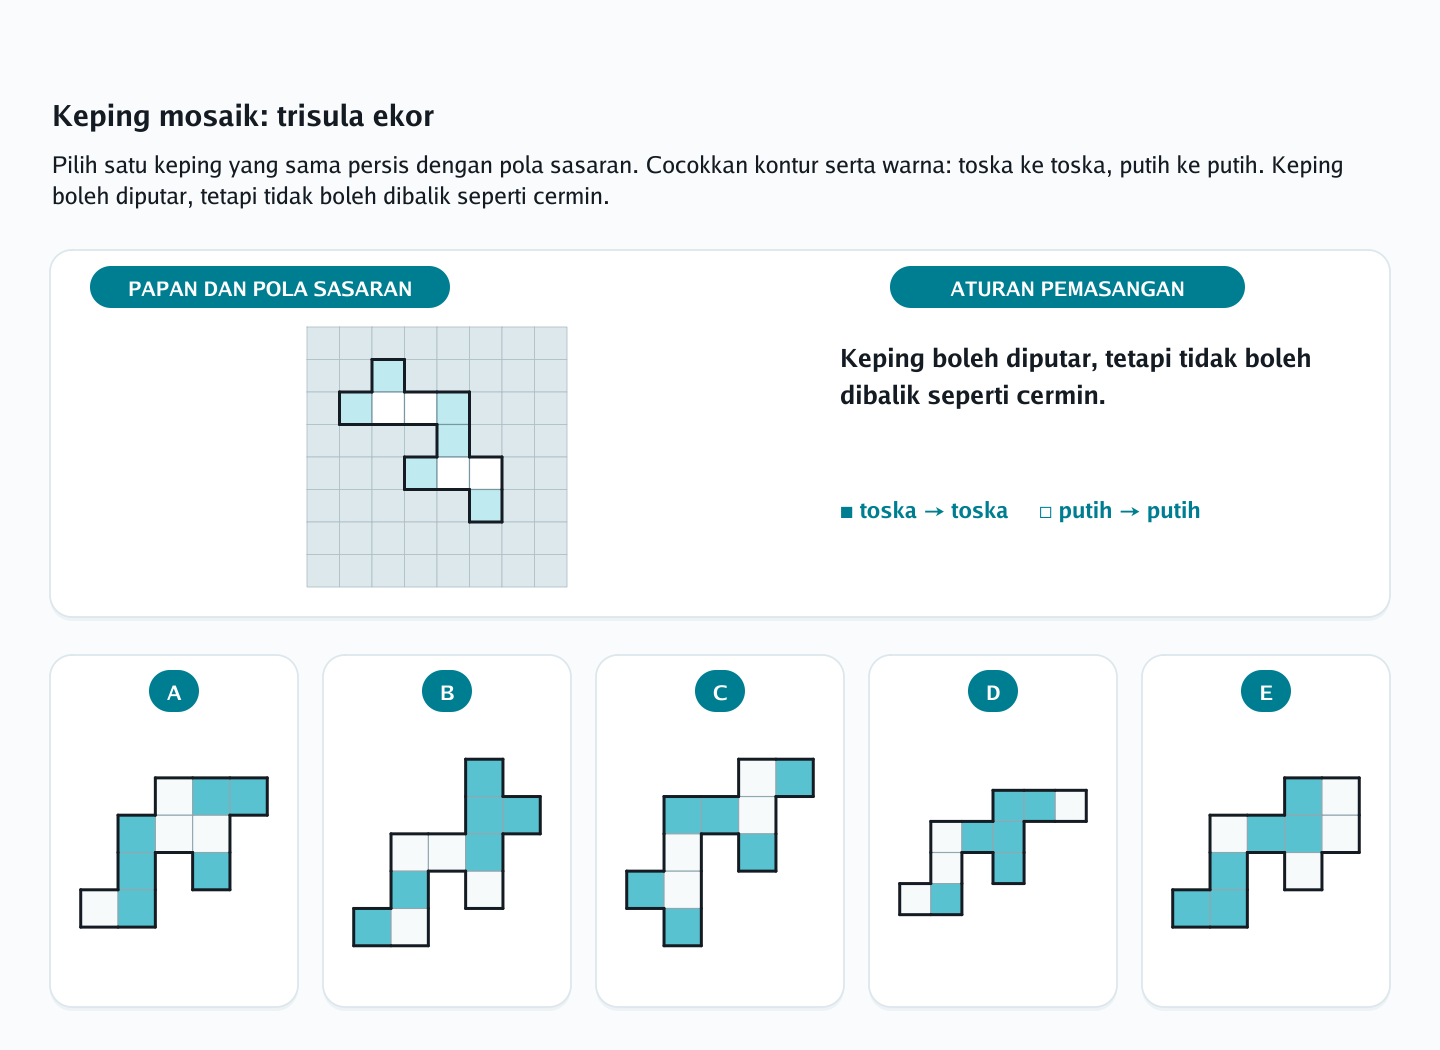
Task: Select answer badge A
Action: coord(174,692)
